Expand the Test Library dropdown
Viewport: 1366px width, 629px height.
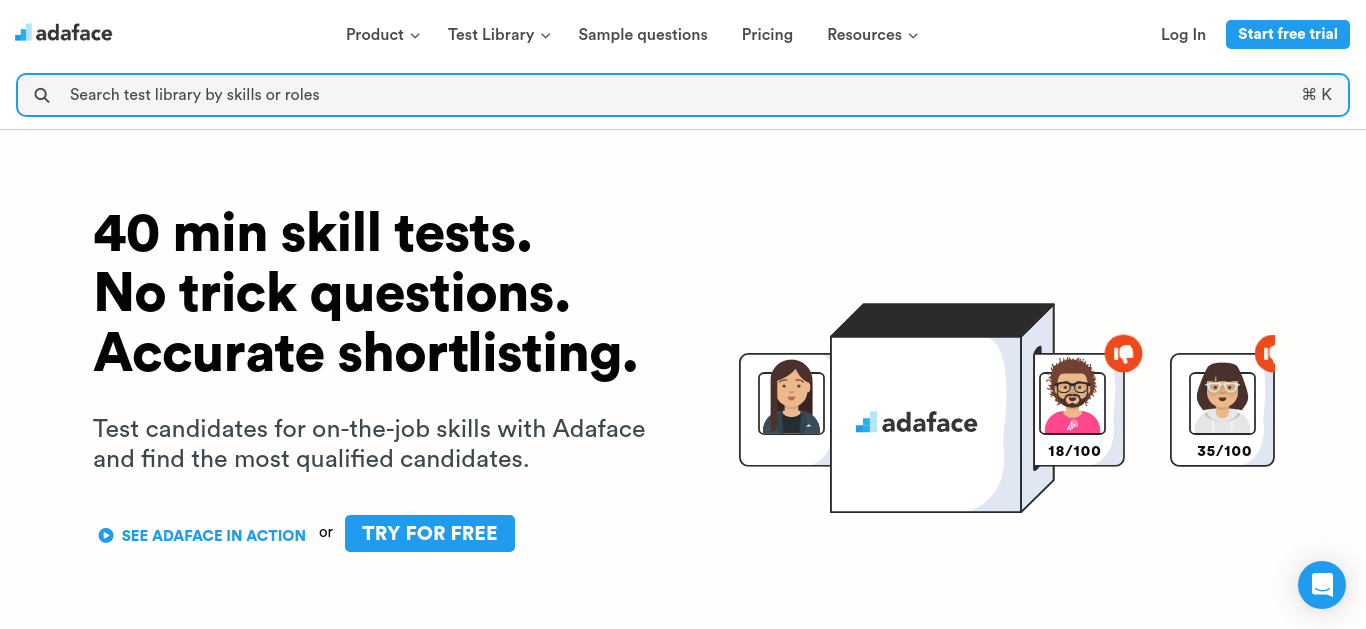(499, 34)
